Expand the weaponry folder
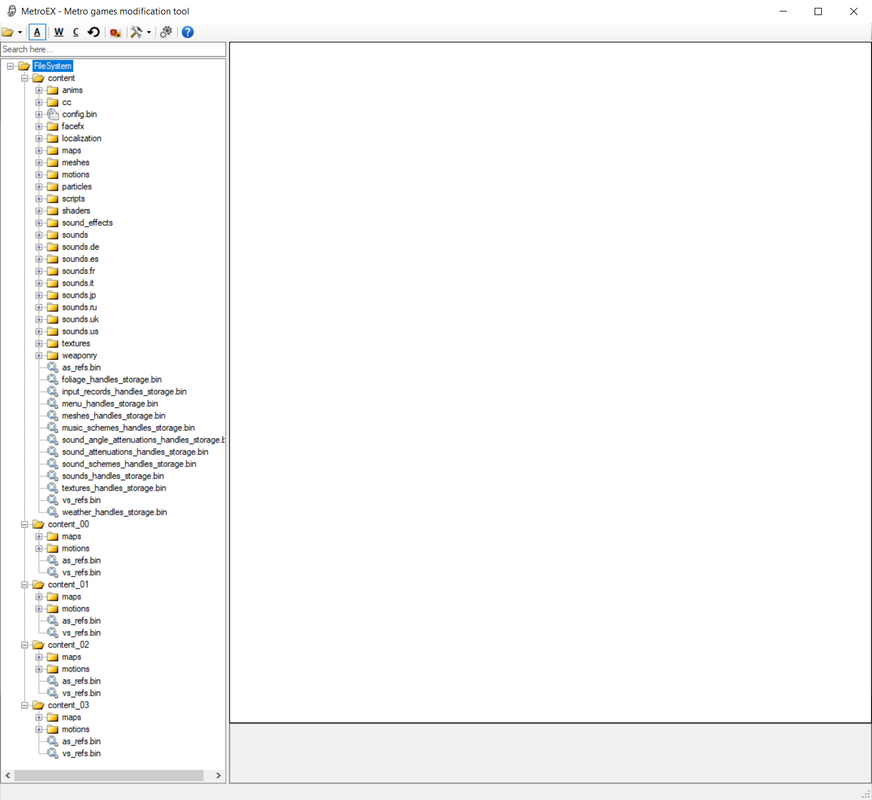Image resolution: width=872 pixels, height=800 pixels. pyautogui.click(x=39, y=355)
